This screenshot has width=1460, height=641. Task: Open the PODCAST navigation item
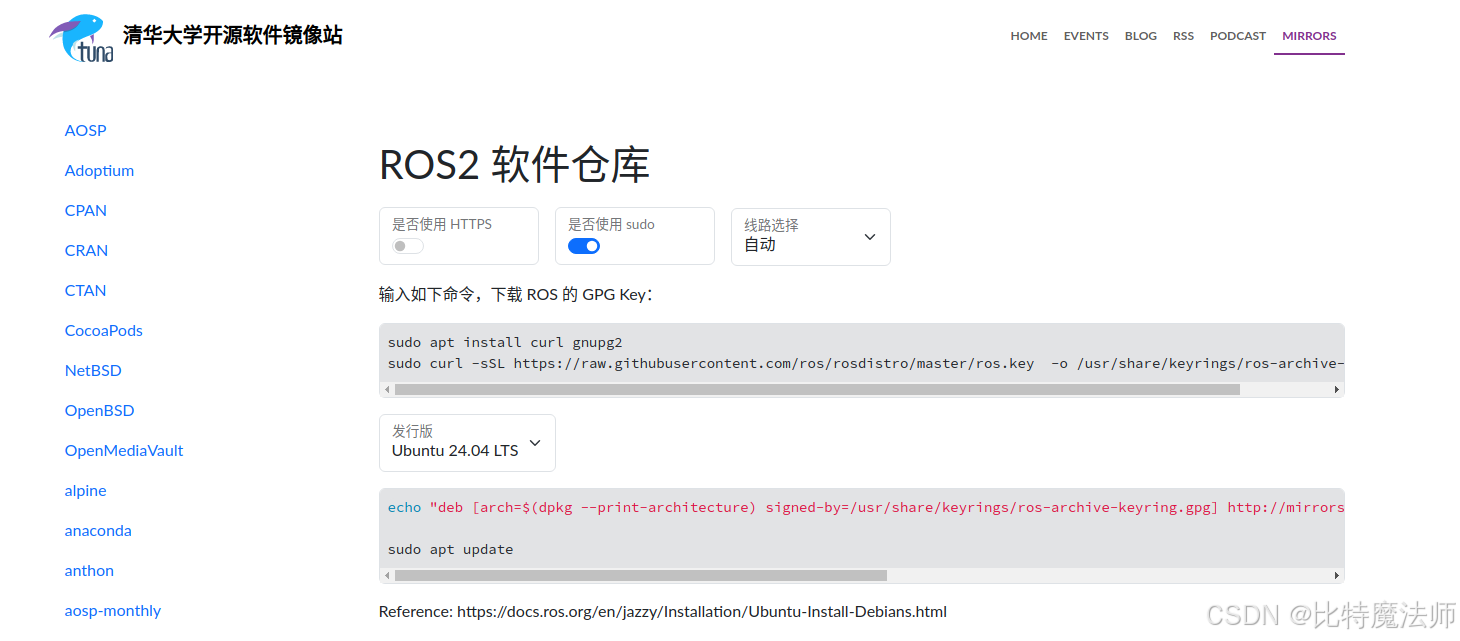coord(1238,36)
